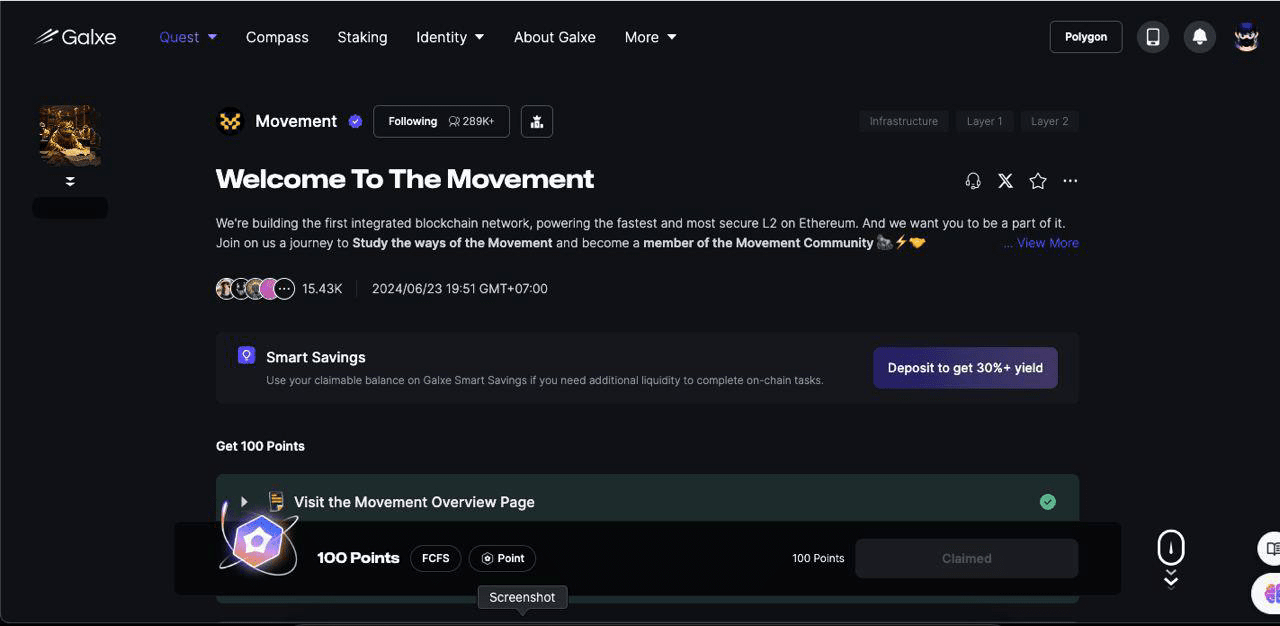Screen dimensions: 1280x626
Task: Open the mobile app icon
Action: tap(1153, 37)
